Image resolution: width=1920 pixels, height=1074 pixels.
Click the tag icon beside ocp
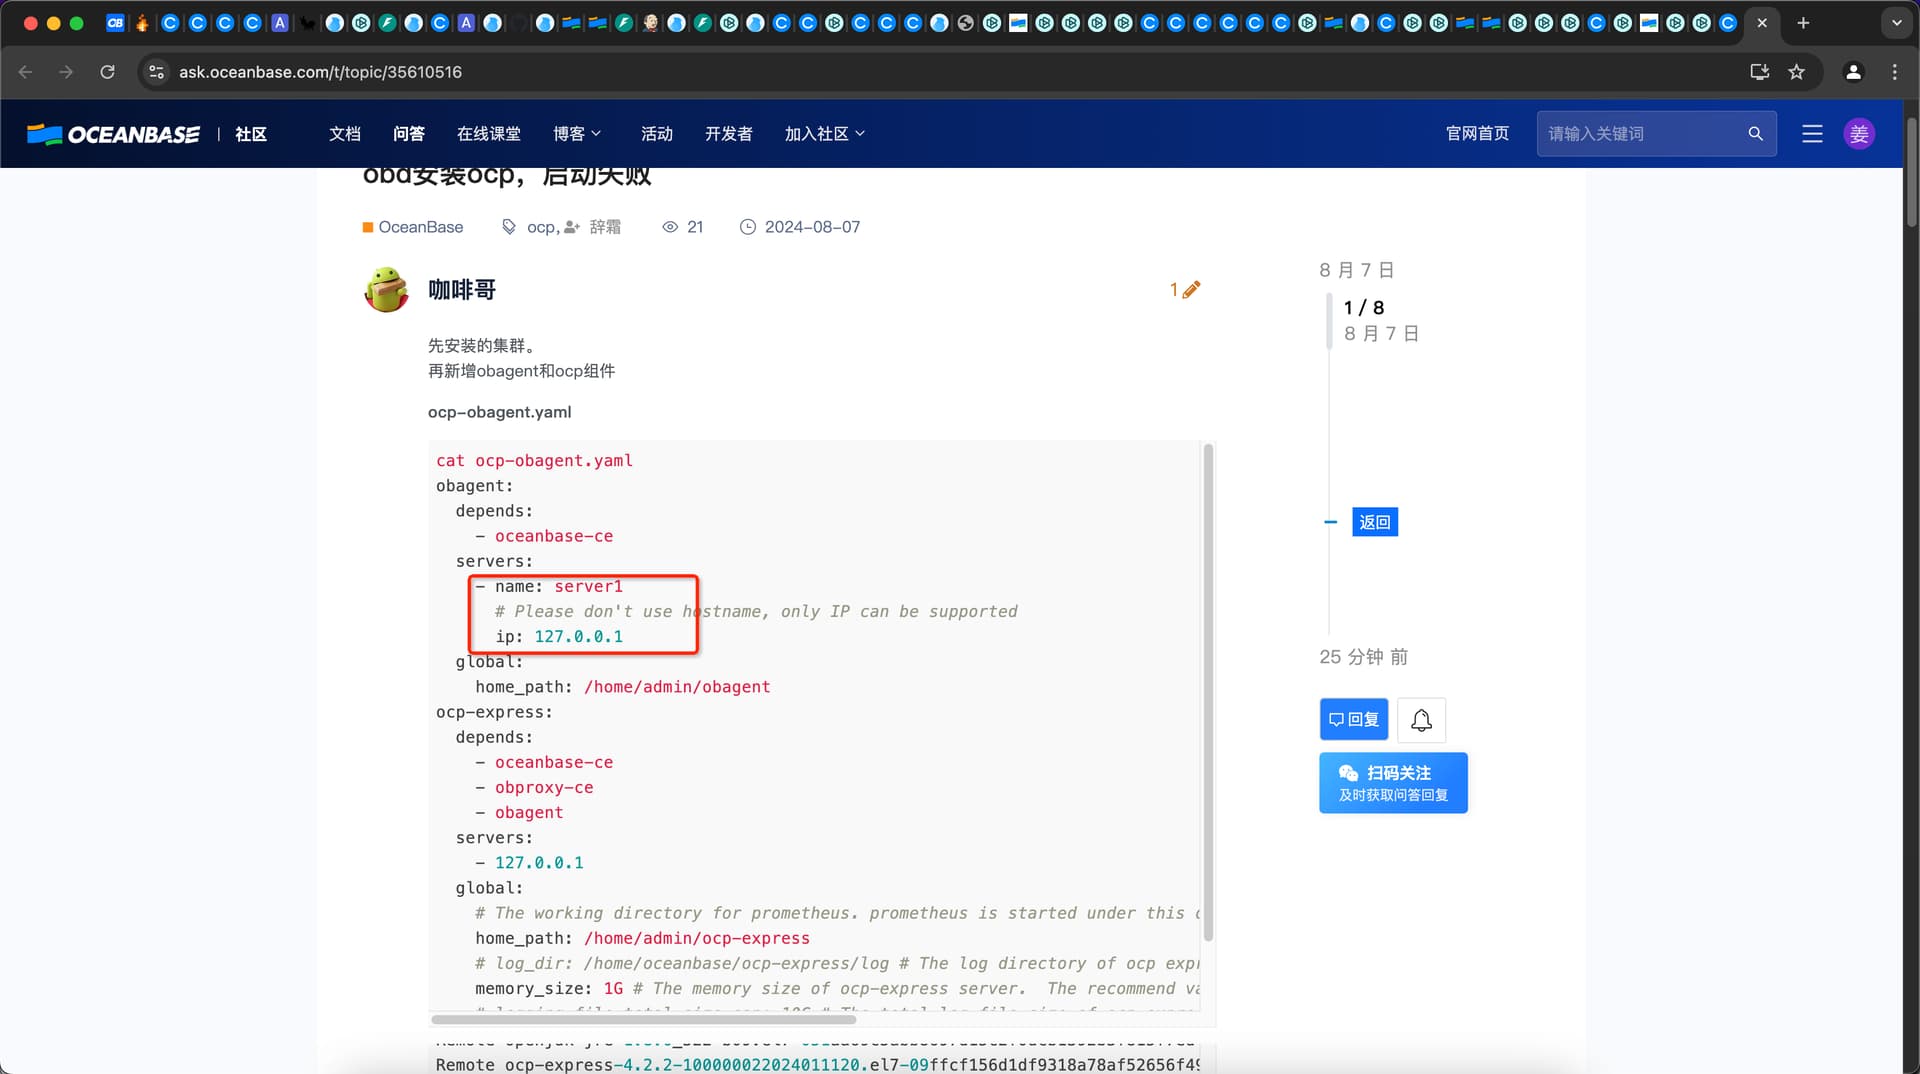click(x=509, y=227)
